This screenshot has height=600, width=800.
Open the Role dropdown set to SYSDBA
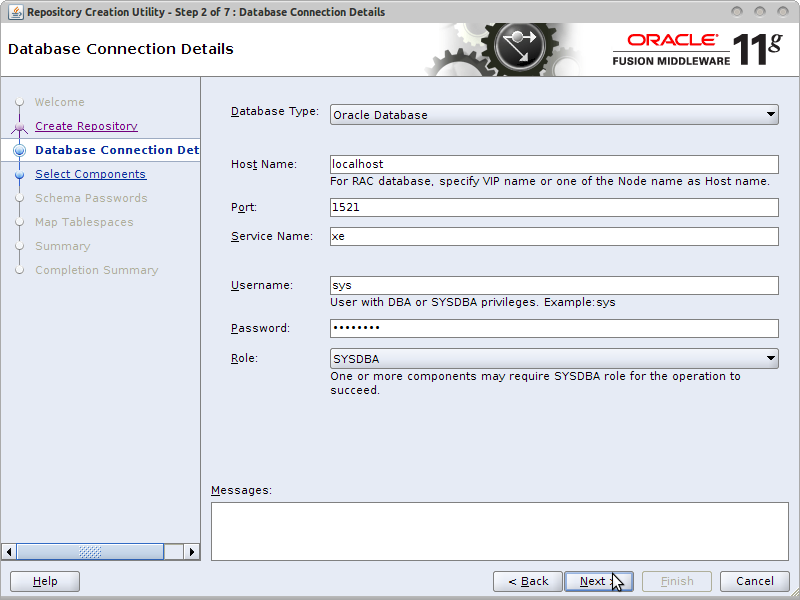tap(554, 359)
